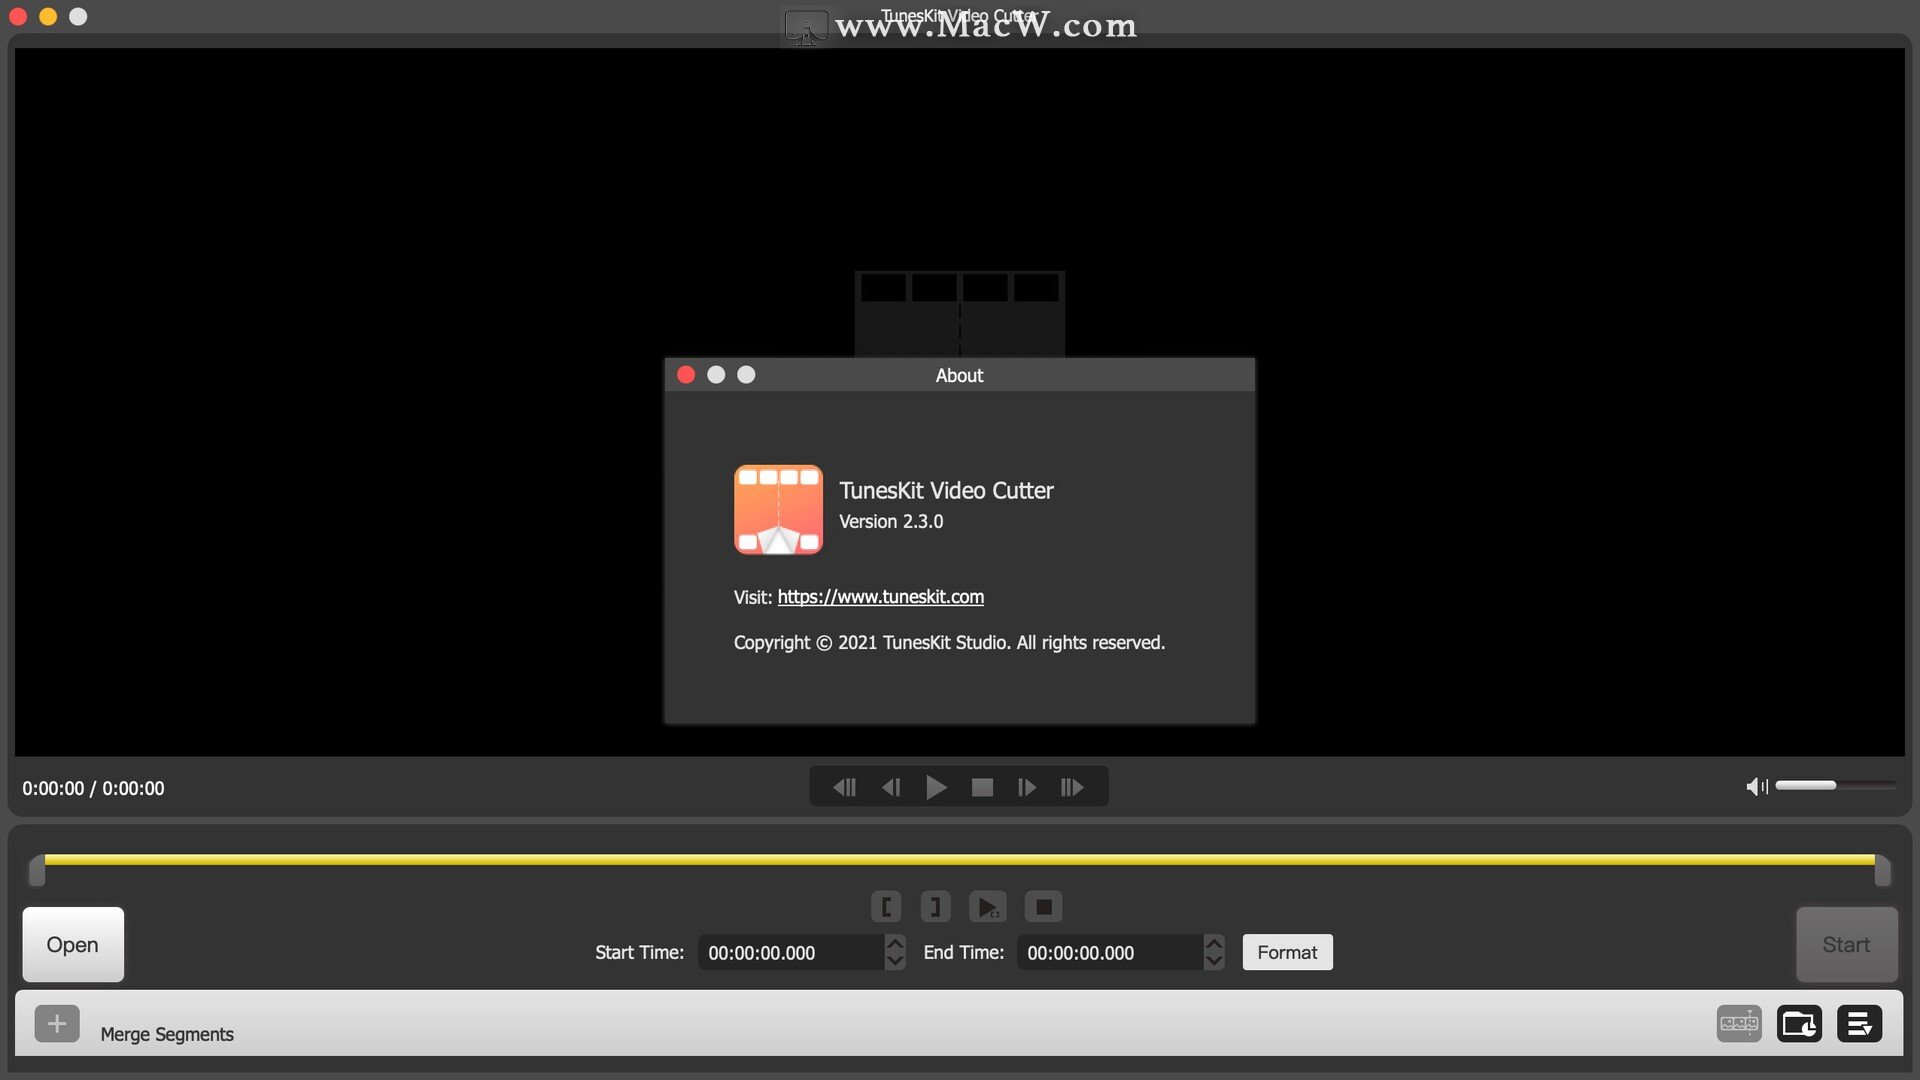Set segment start with left bracket icon

(886, 907)
